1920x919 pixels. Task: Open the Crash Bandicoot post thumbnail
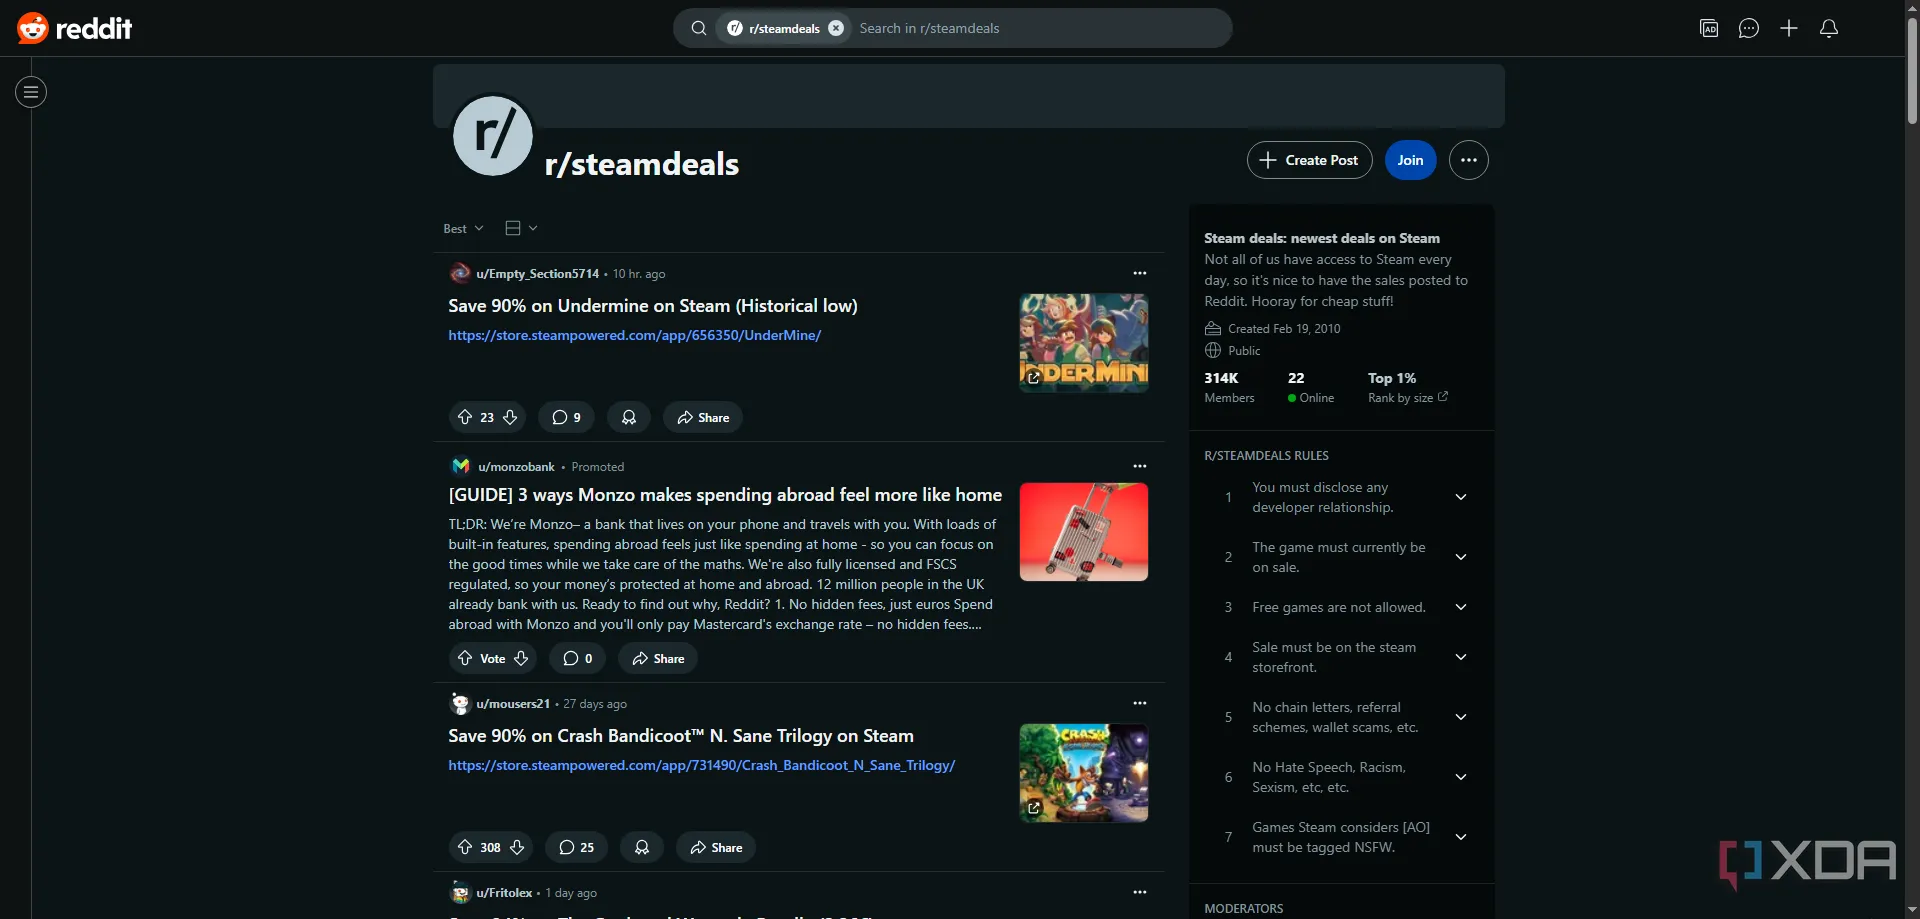coord(1083,773)
